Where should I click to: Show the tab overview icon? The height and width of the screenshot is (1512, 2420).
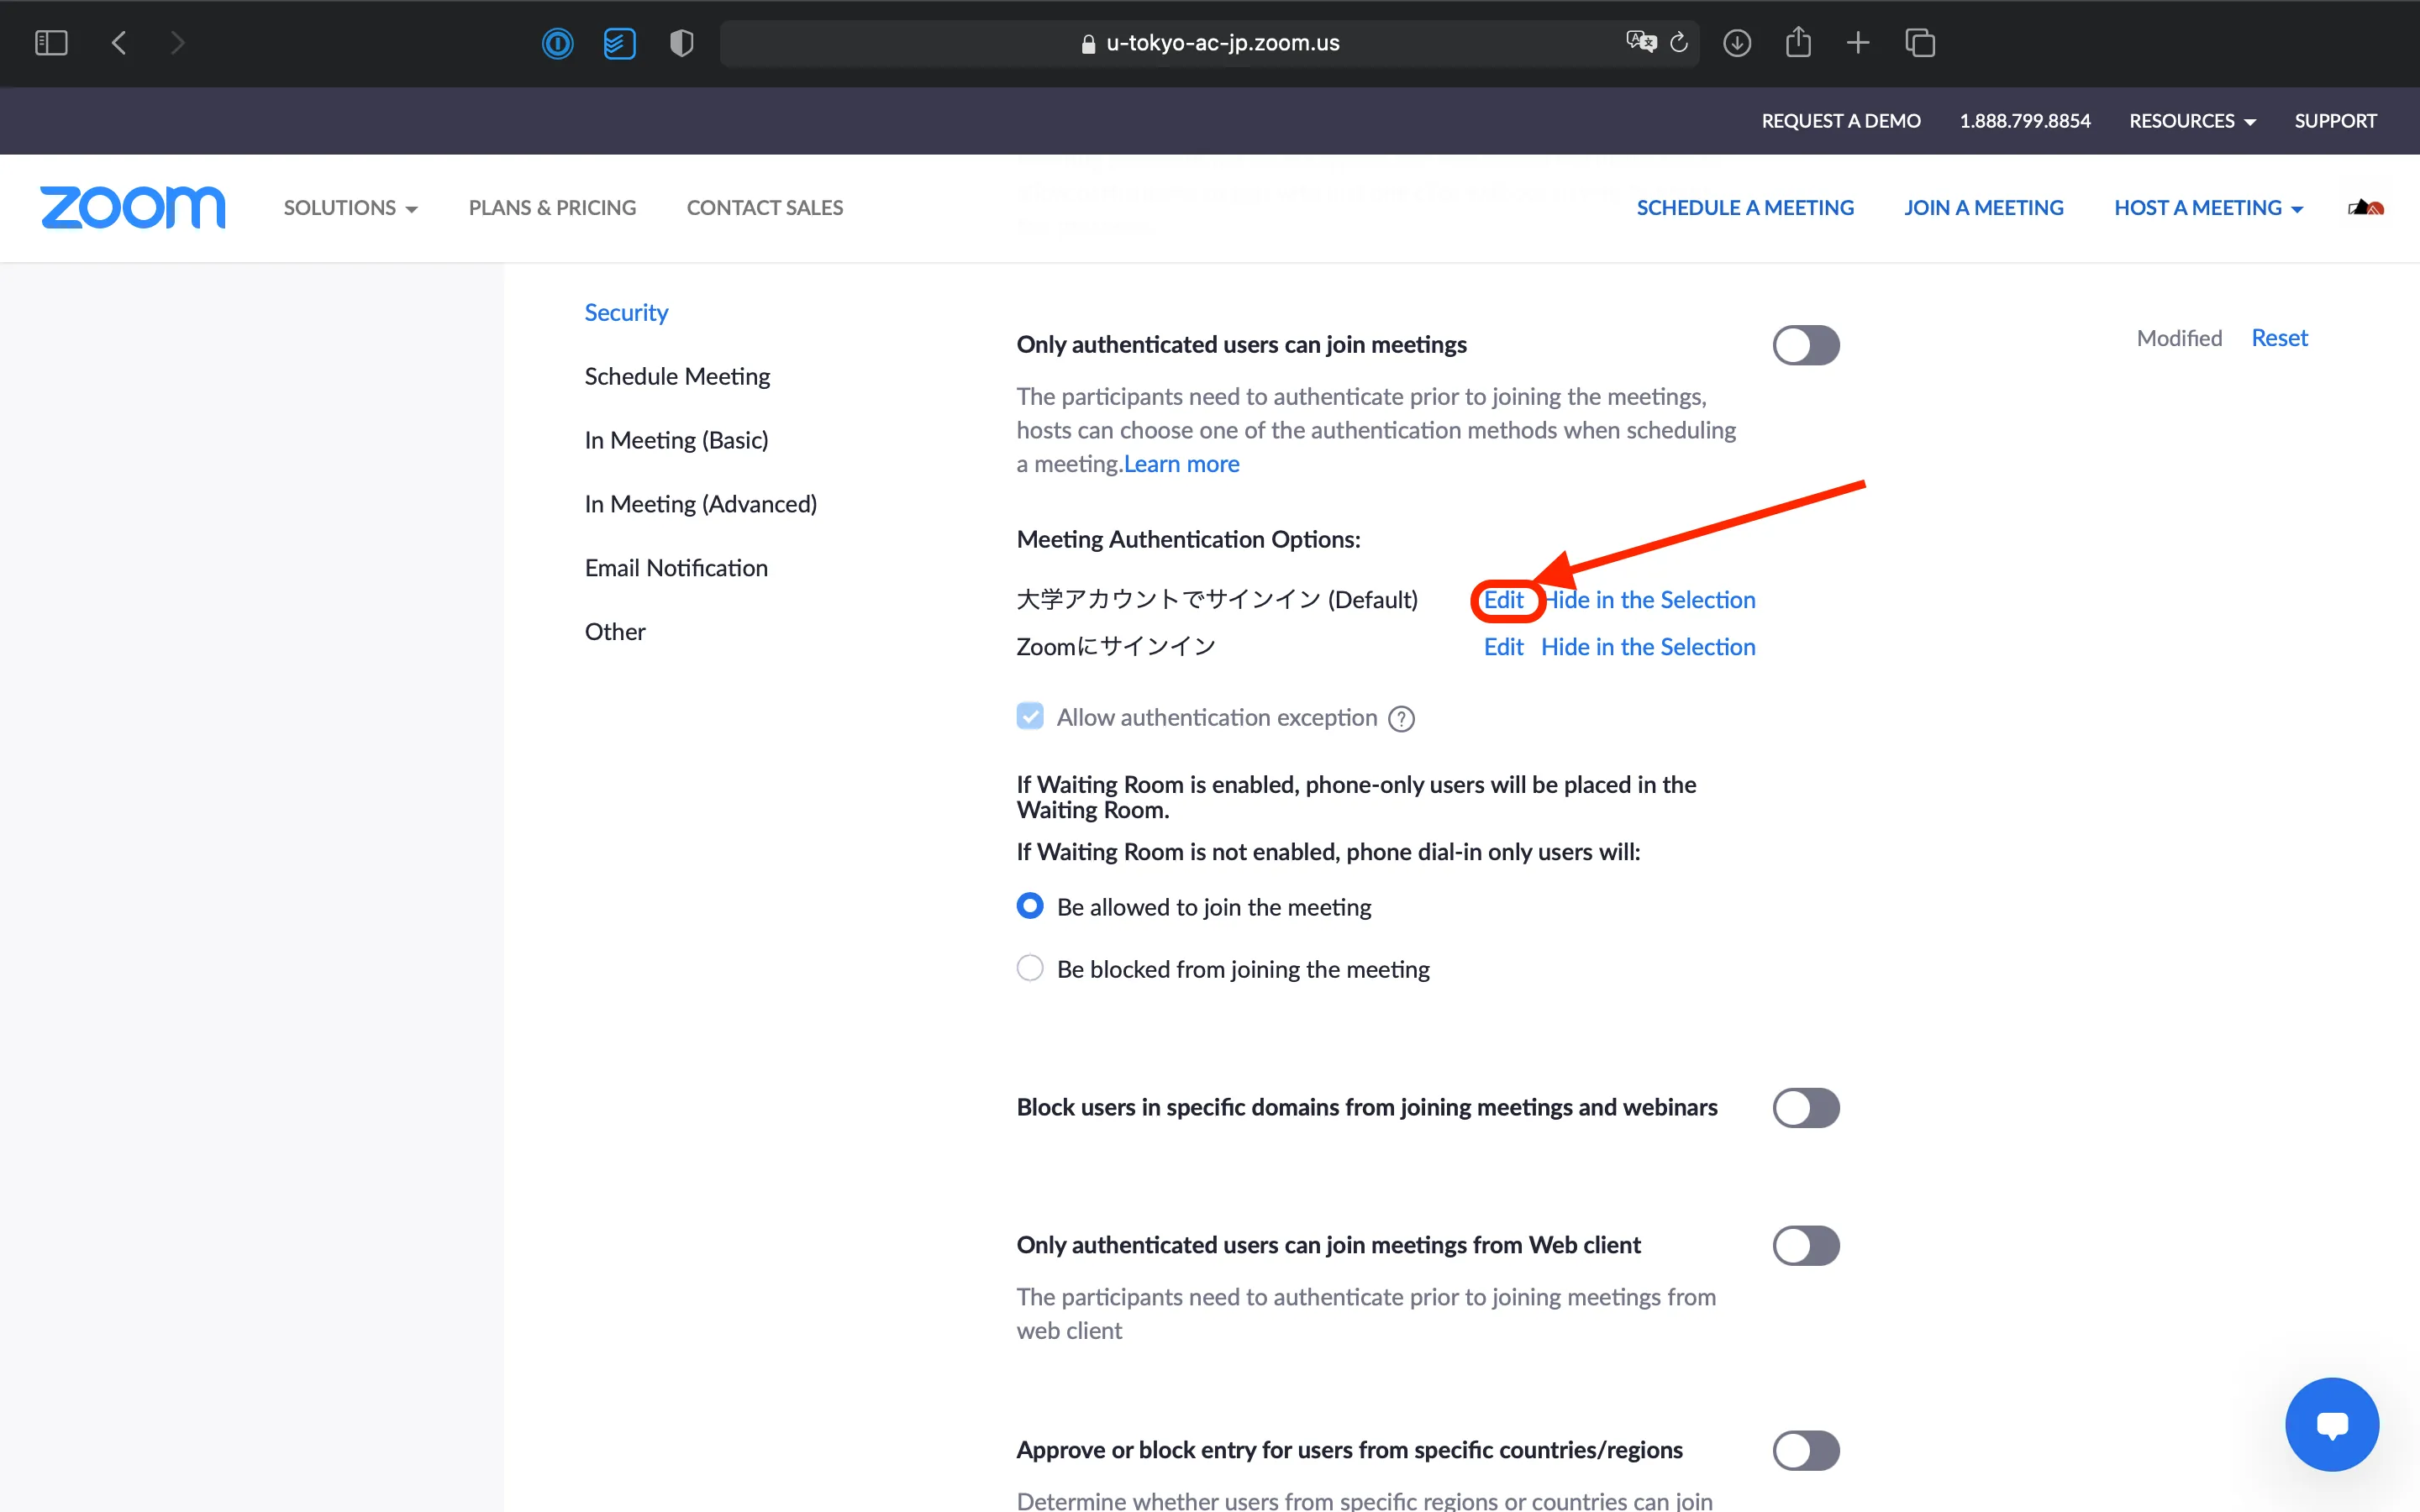click(x=1920, y=43)
